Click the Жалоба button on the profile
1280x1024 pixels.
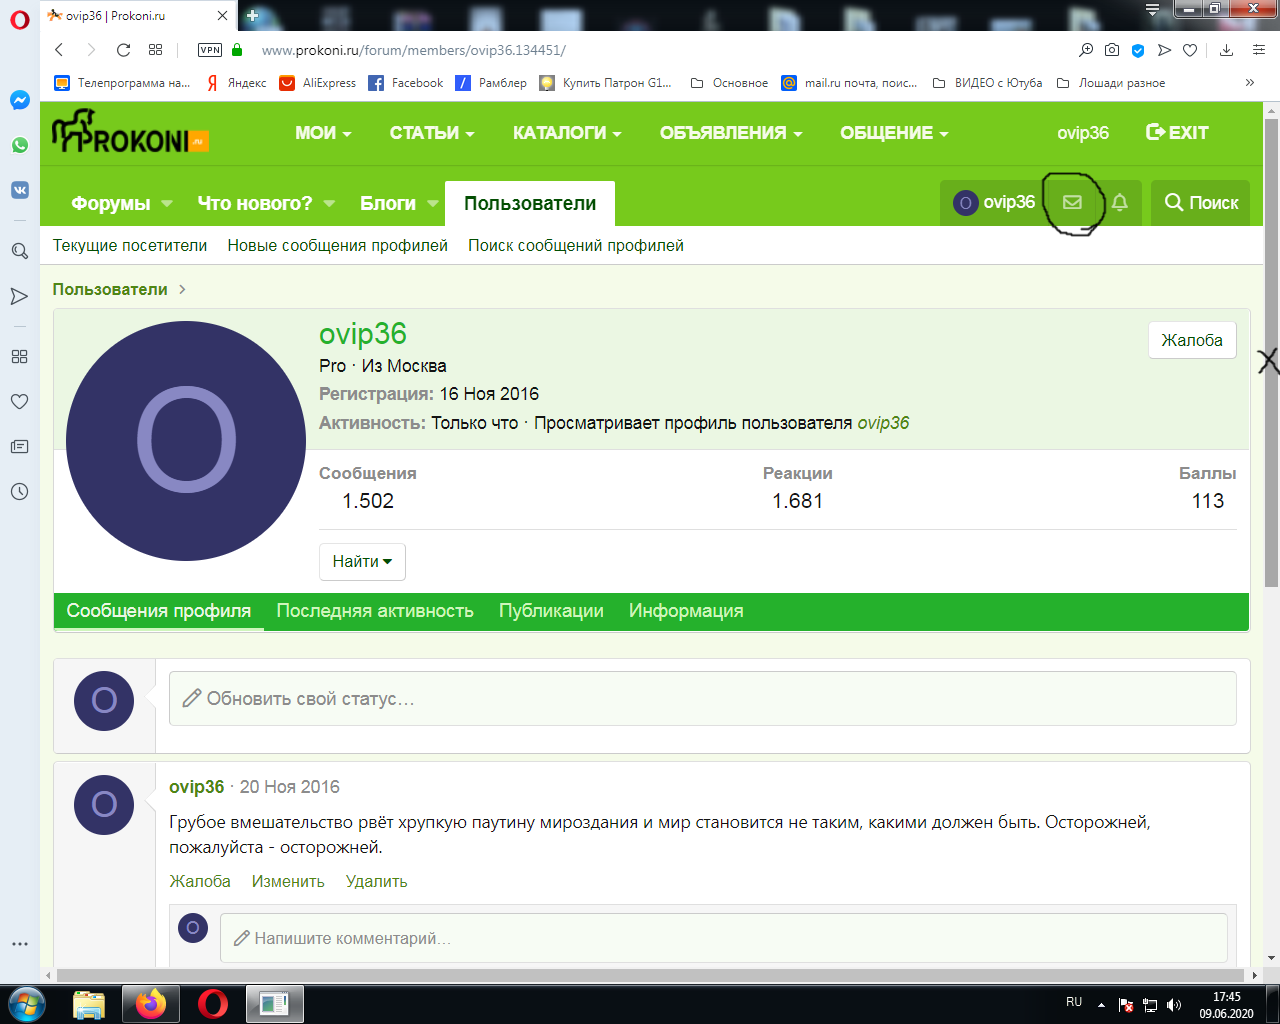pos(1192,339)
